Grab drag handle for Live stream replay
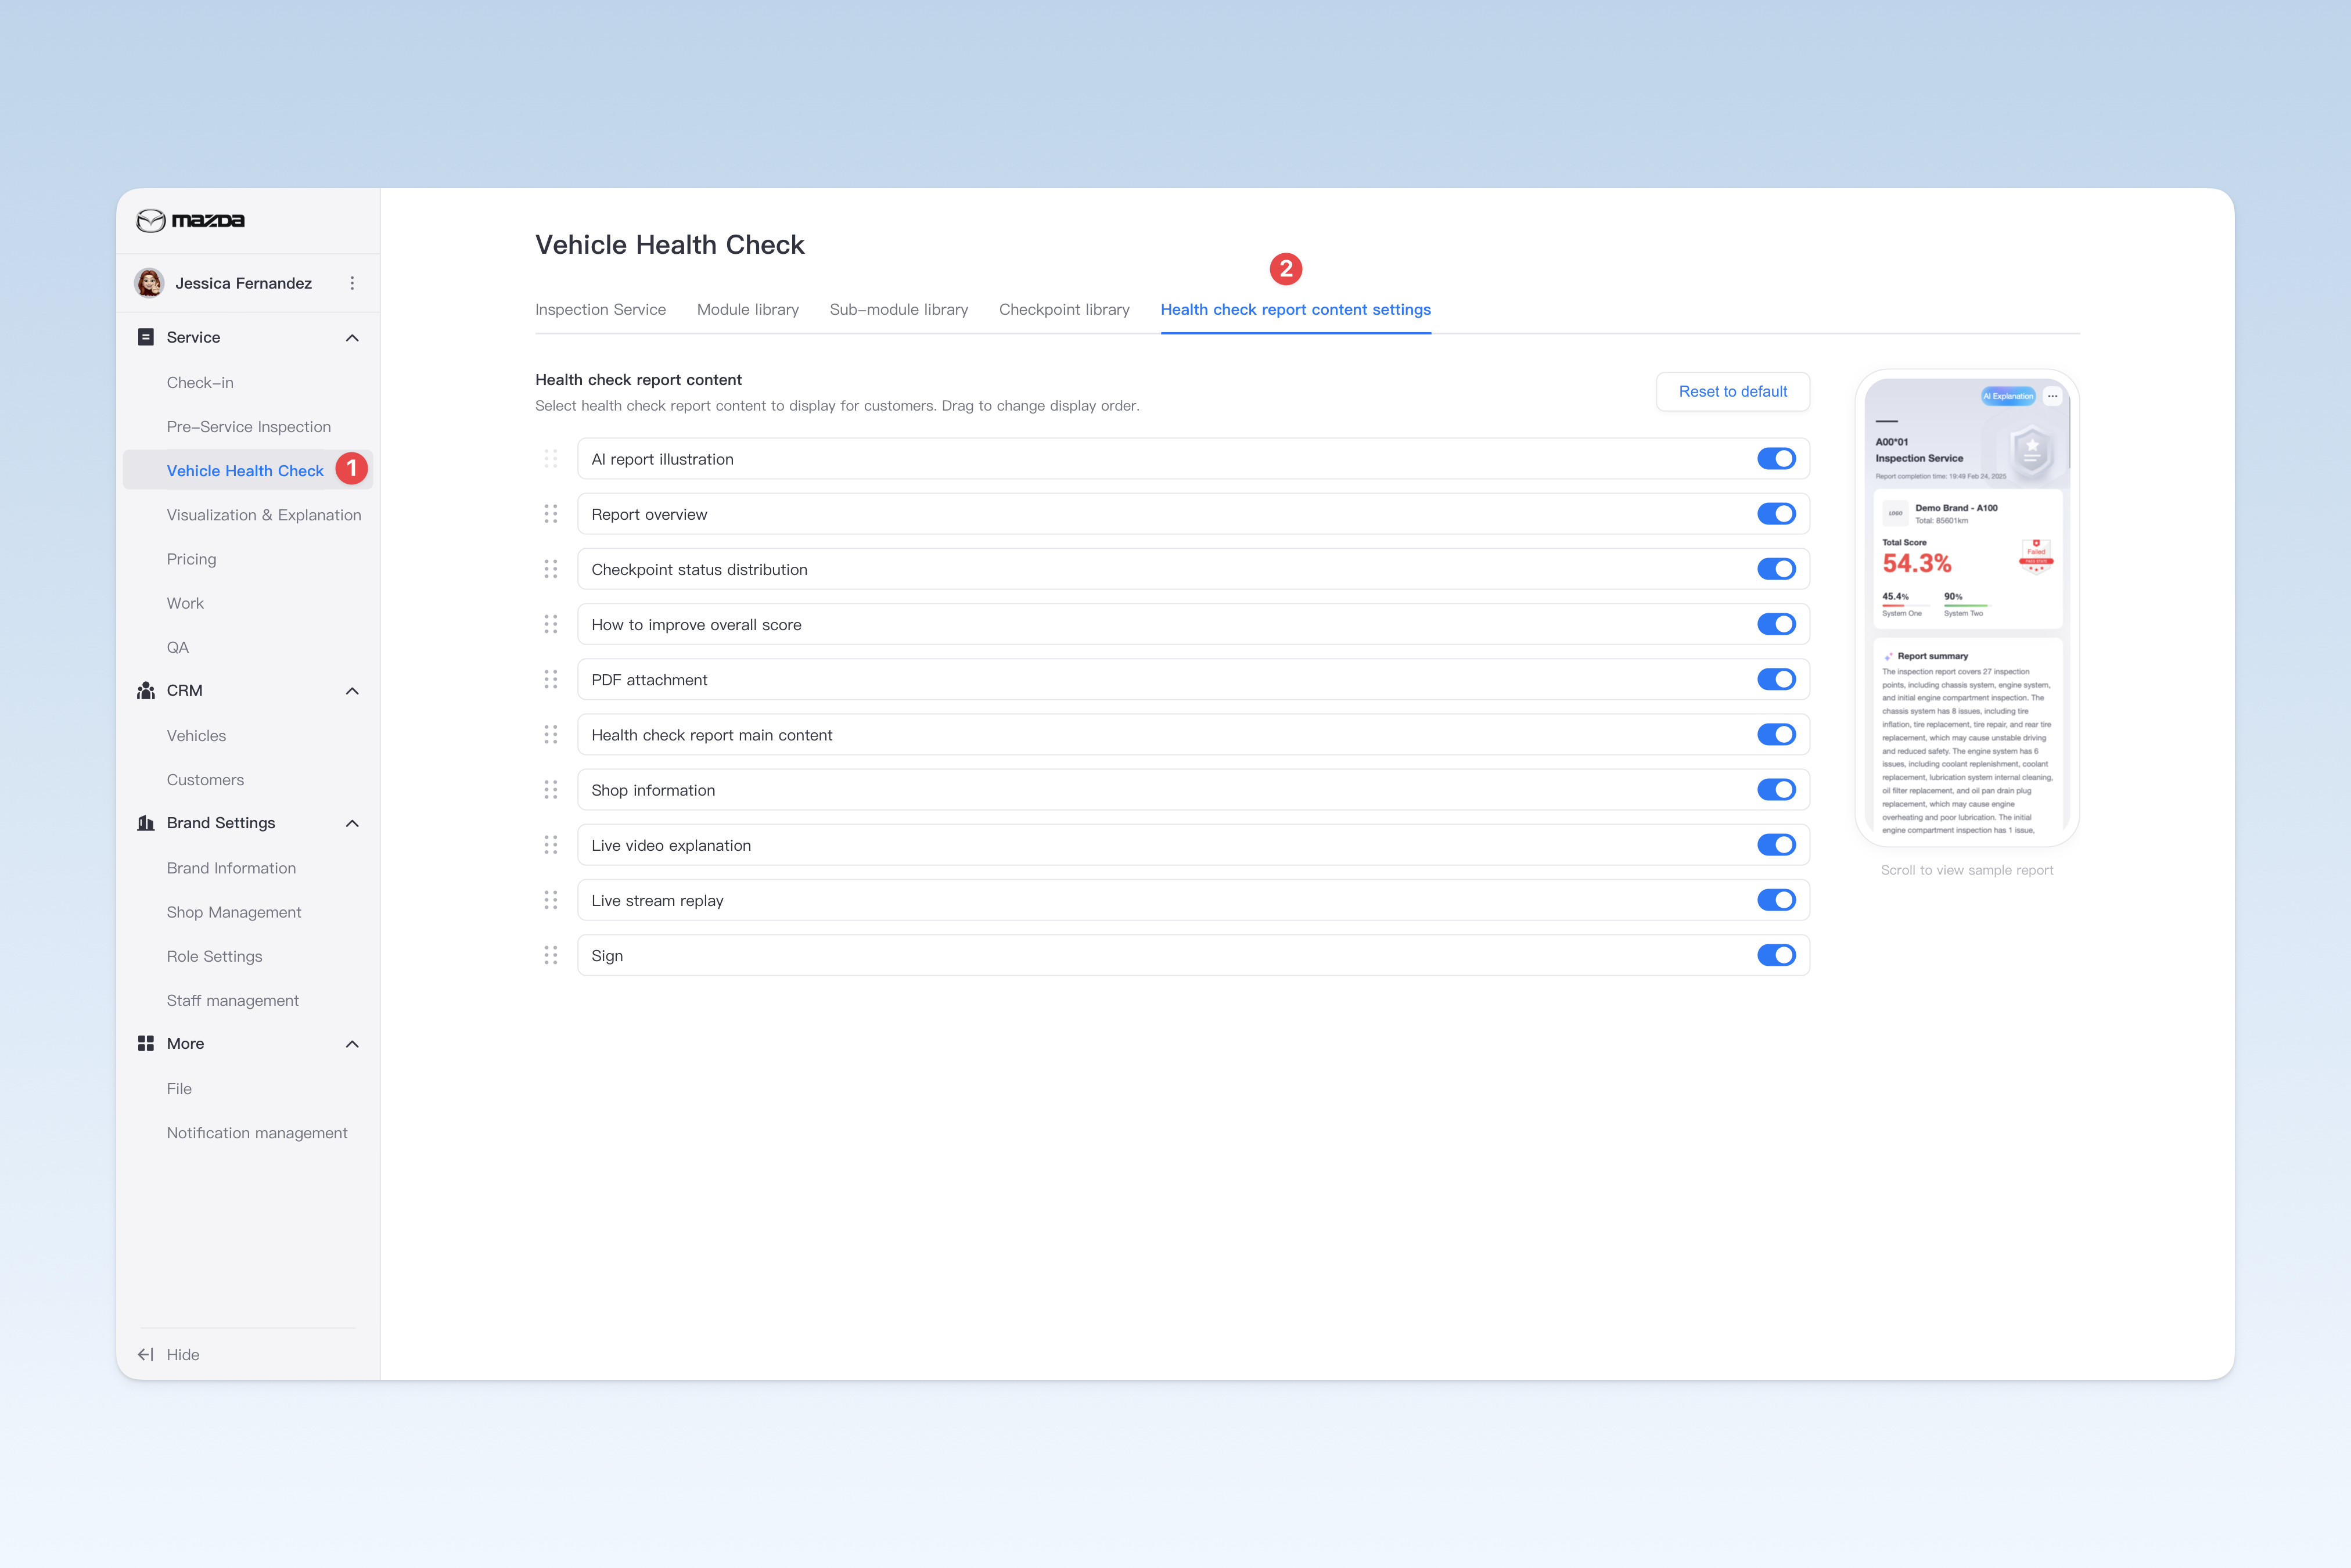 tap(551, 900)
